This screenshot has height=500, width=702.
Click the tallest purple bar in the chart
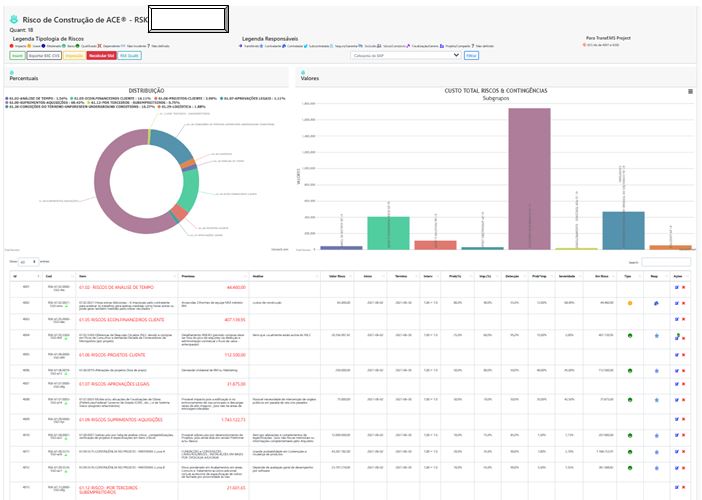pos(529,178)
